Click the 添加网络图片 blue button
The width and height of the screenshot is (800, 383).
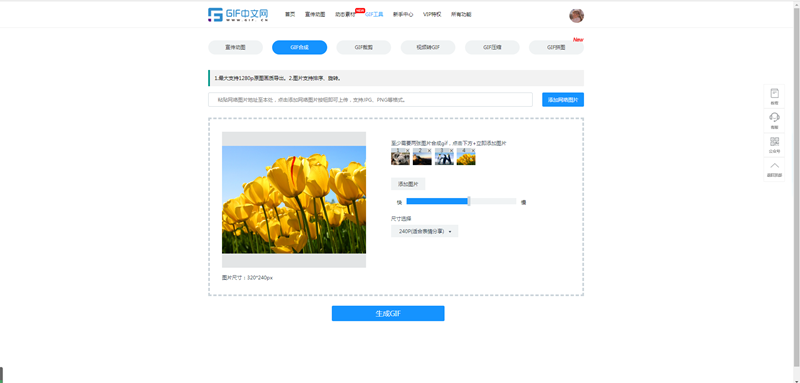[563, 100]
